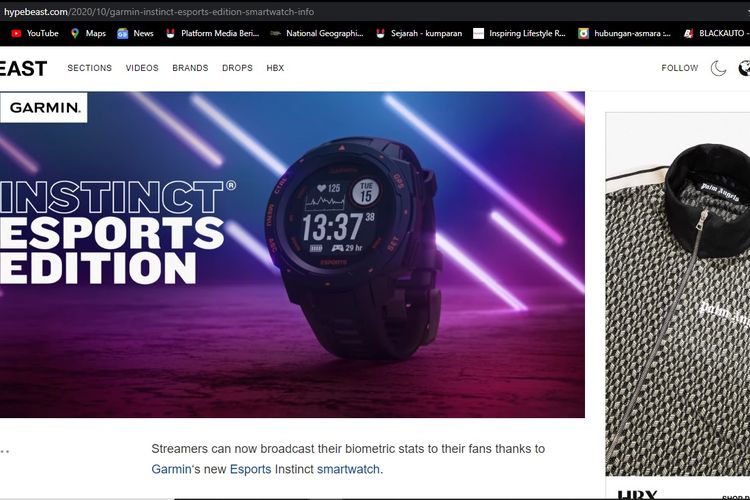Click the hypebeast.com address bar URL
The image size is (750, 500).
(x=159, y=11)
